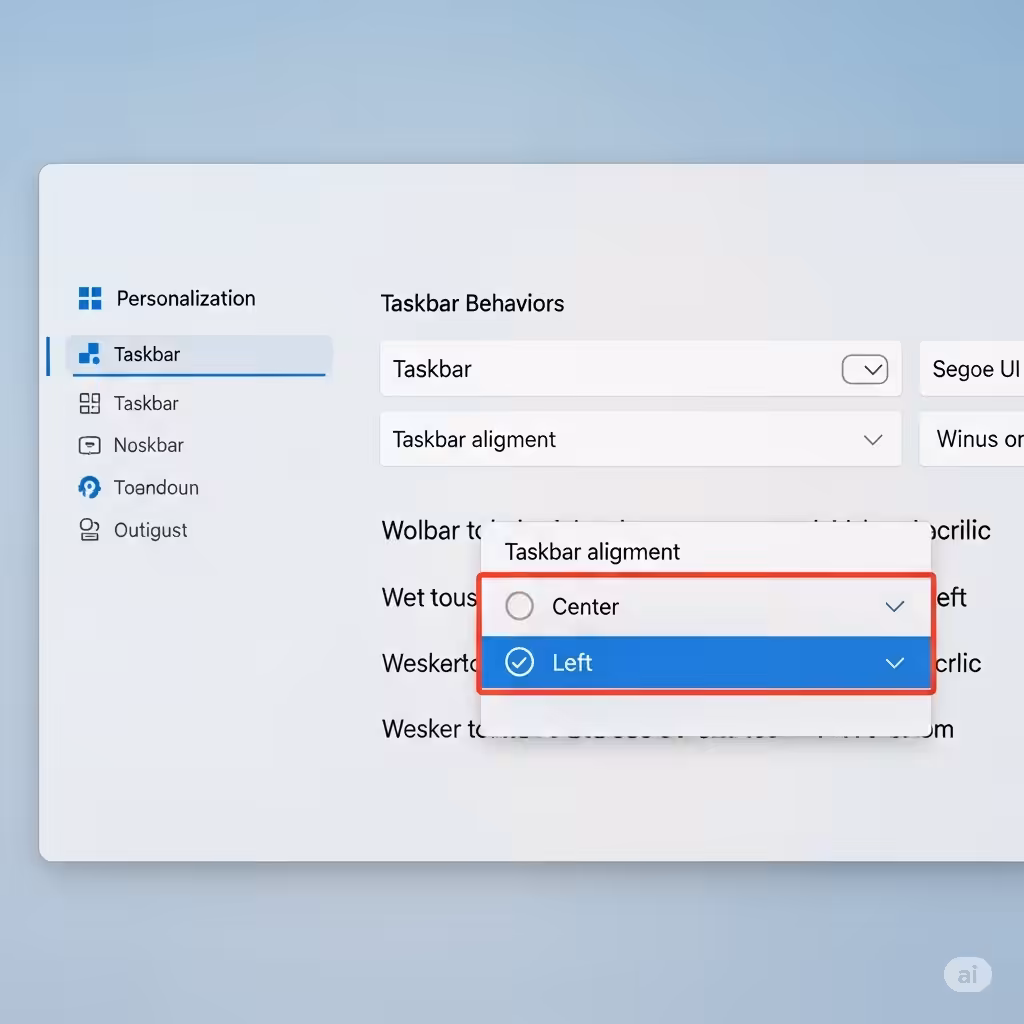
Task: Go to the Noskbar section
Action: click(x=148, y=445)
